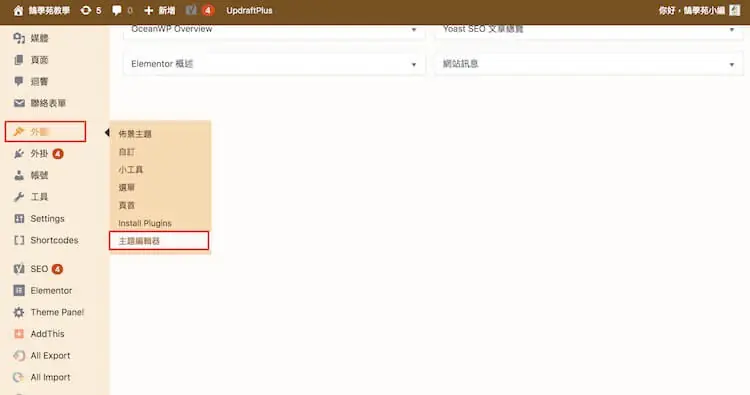Select 自訂 in the appearance submenu

tap(127, 152)
